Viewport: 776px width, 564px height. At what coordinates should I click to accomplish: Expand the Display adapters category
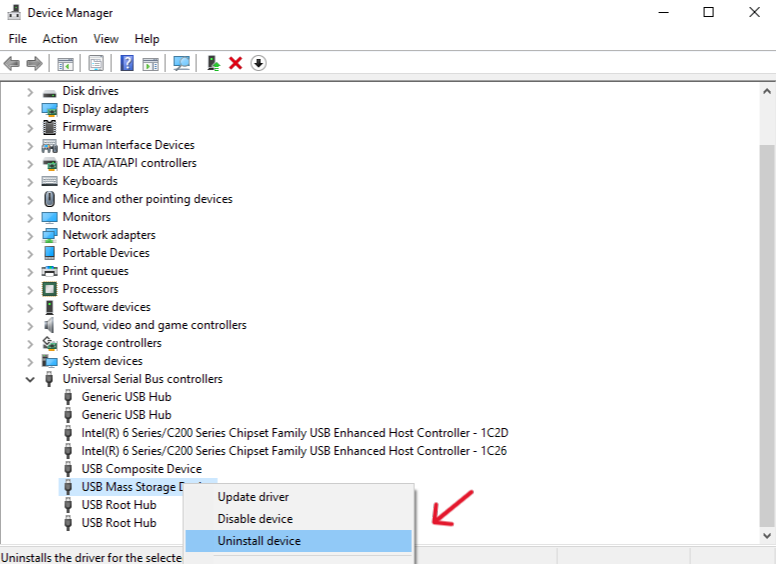[30, 110]
